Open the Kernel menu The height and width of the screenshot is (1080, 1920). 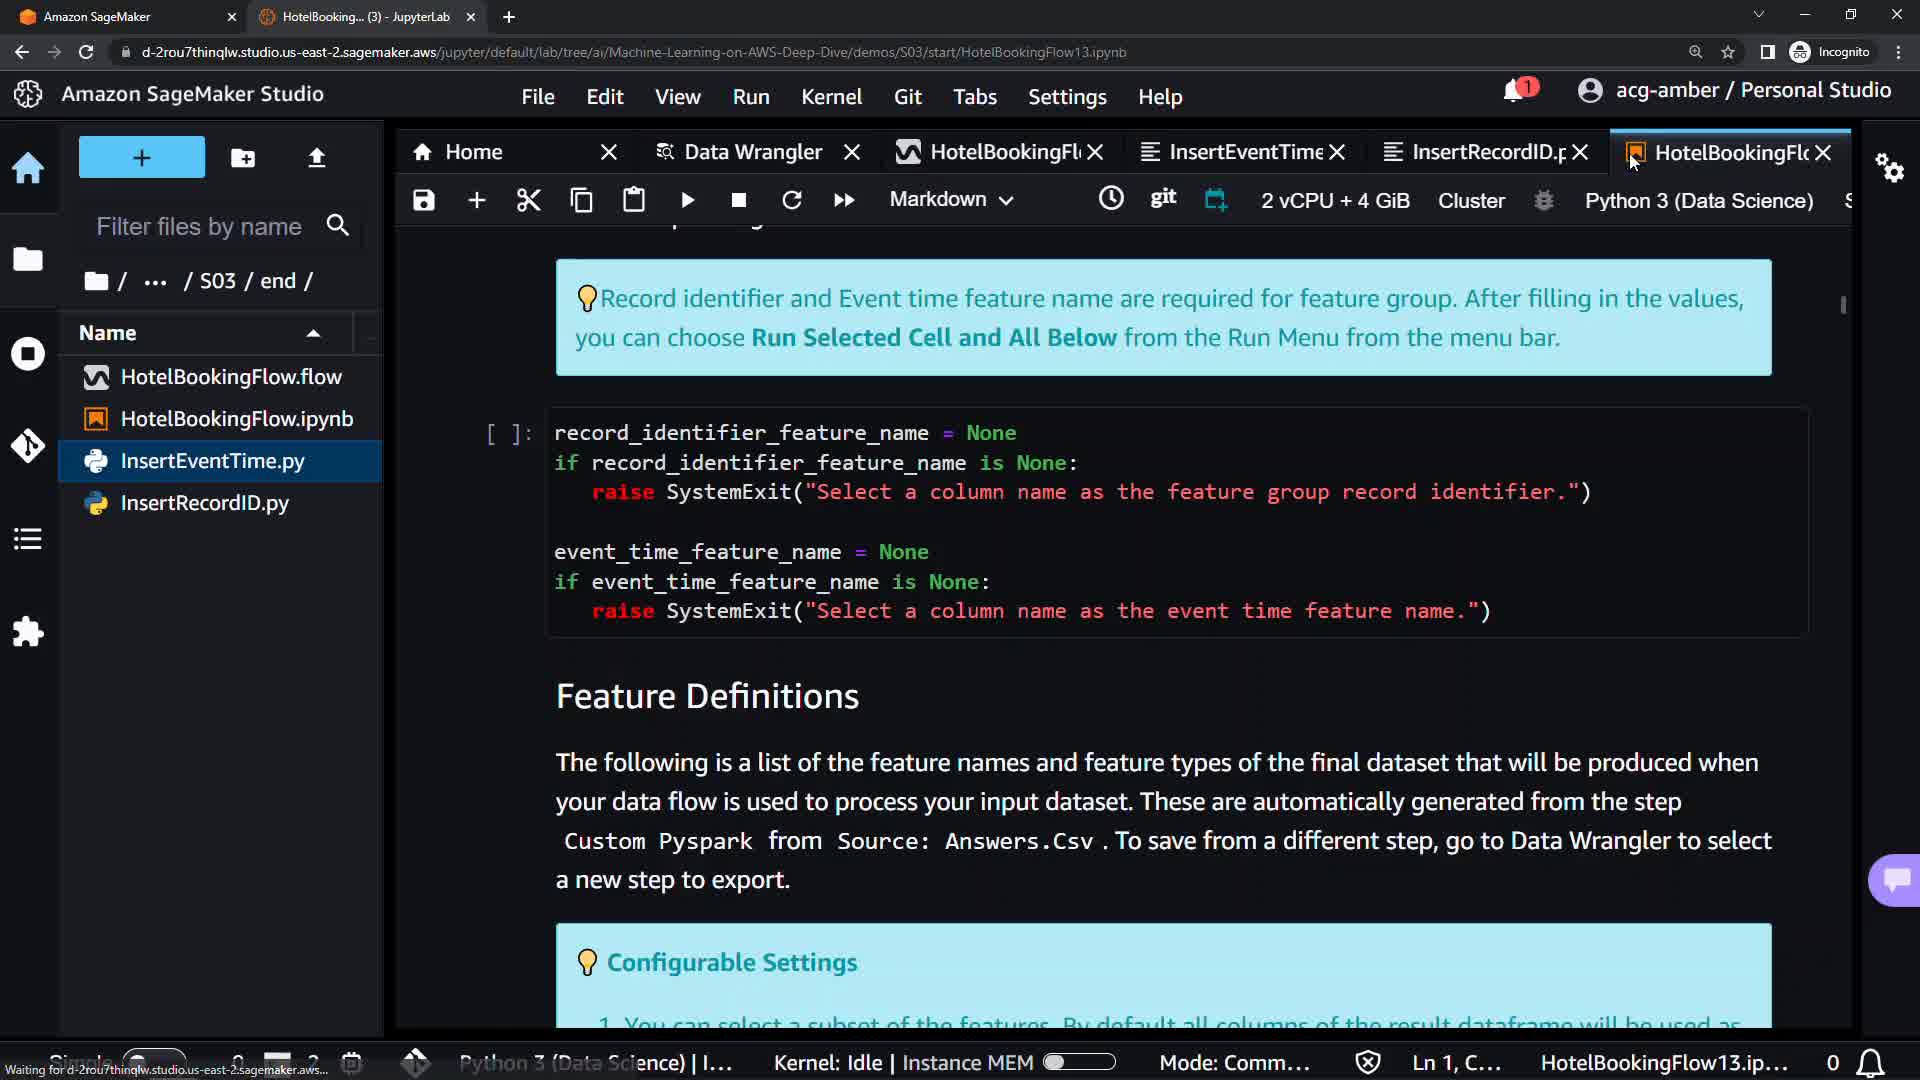pyautogui.click(x=830, y=97)
